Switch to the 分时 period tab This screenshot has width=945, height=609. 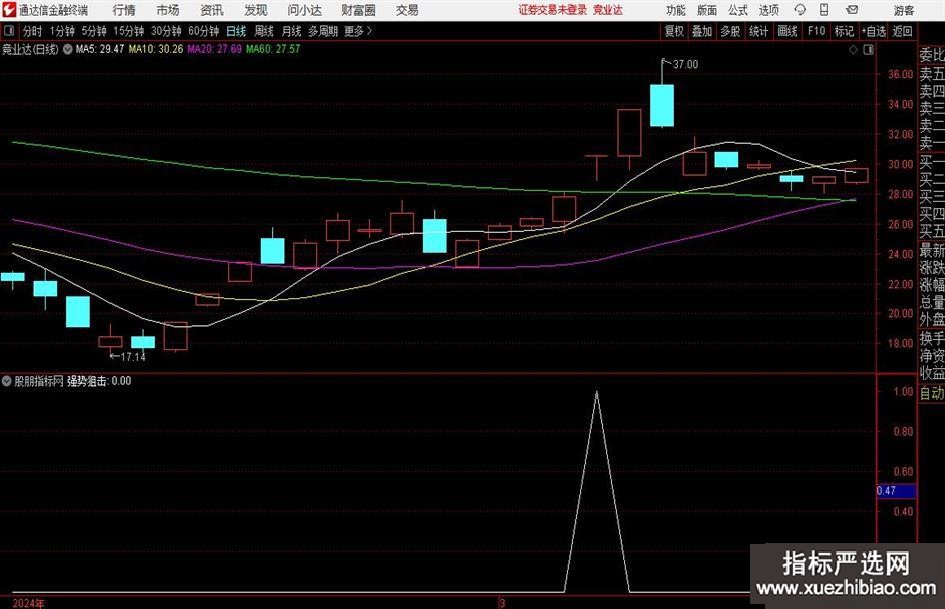click(x=33, y=31)
